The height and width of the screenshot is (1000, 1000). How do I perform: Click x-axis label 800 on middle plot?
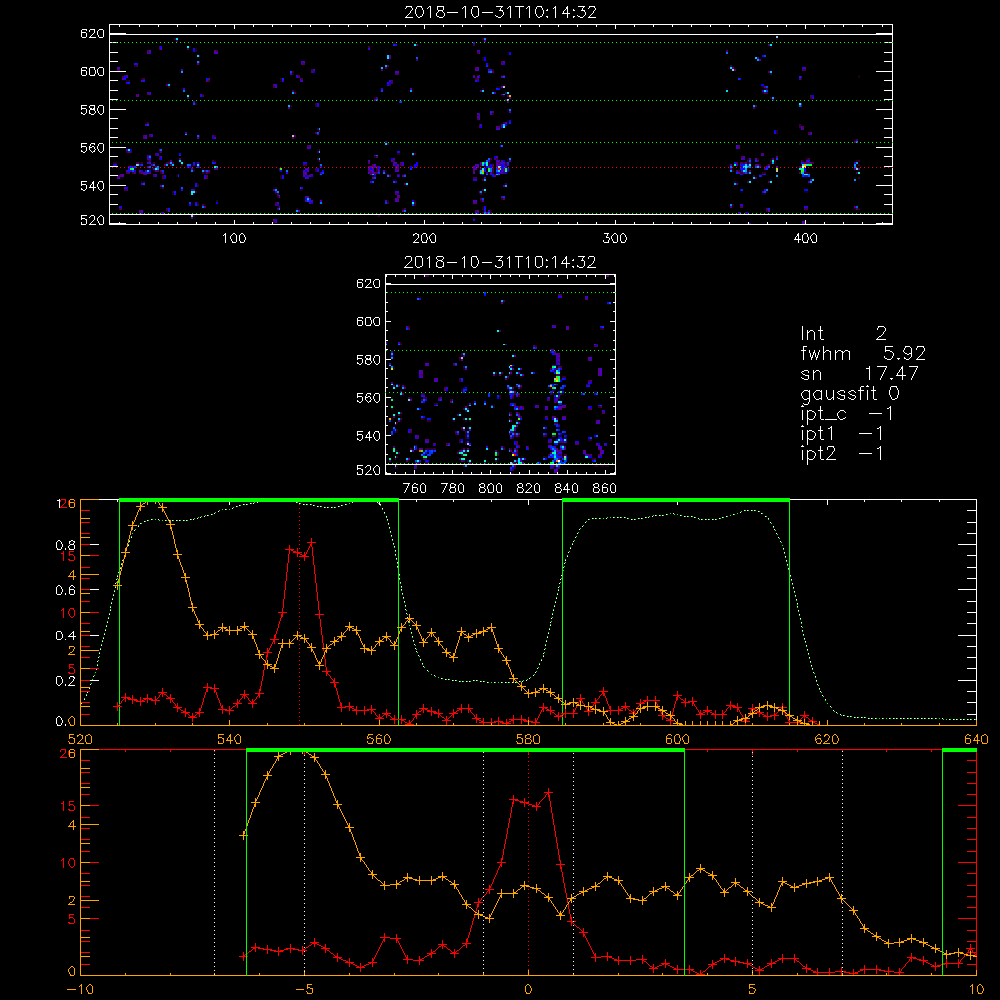[490, 489]
